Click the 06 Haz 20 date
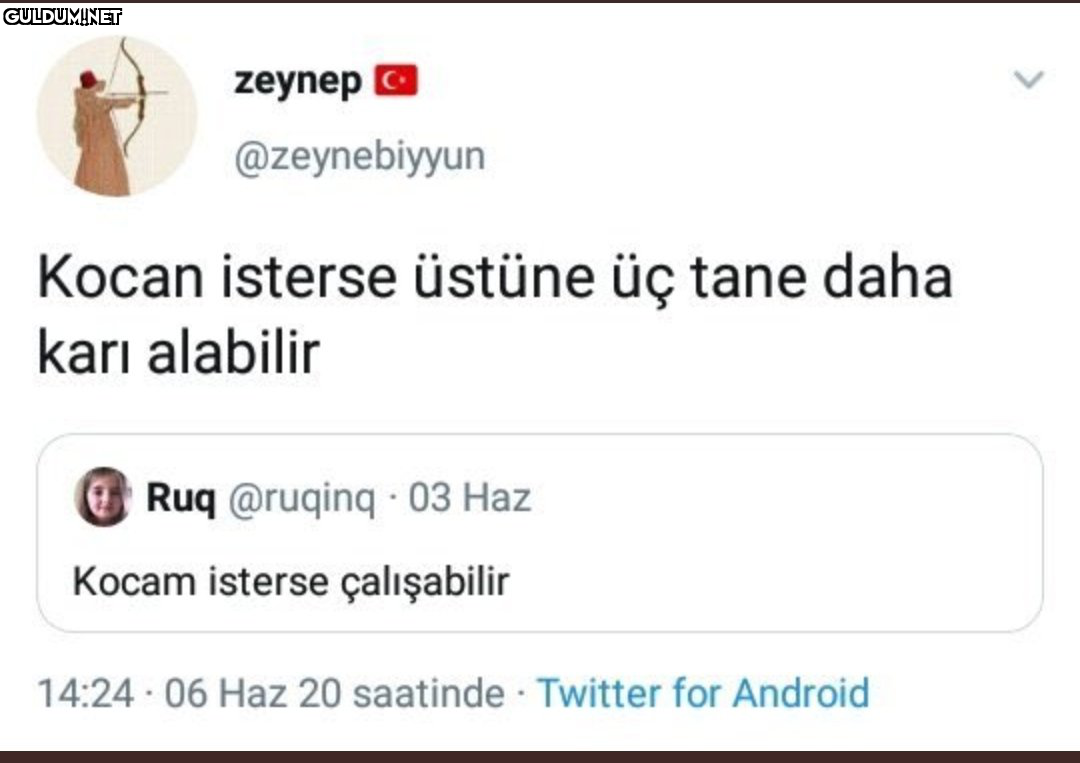Screen dimensions: 1080x763 click(x=253, y=692)
